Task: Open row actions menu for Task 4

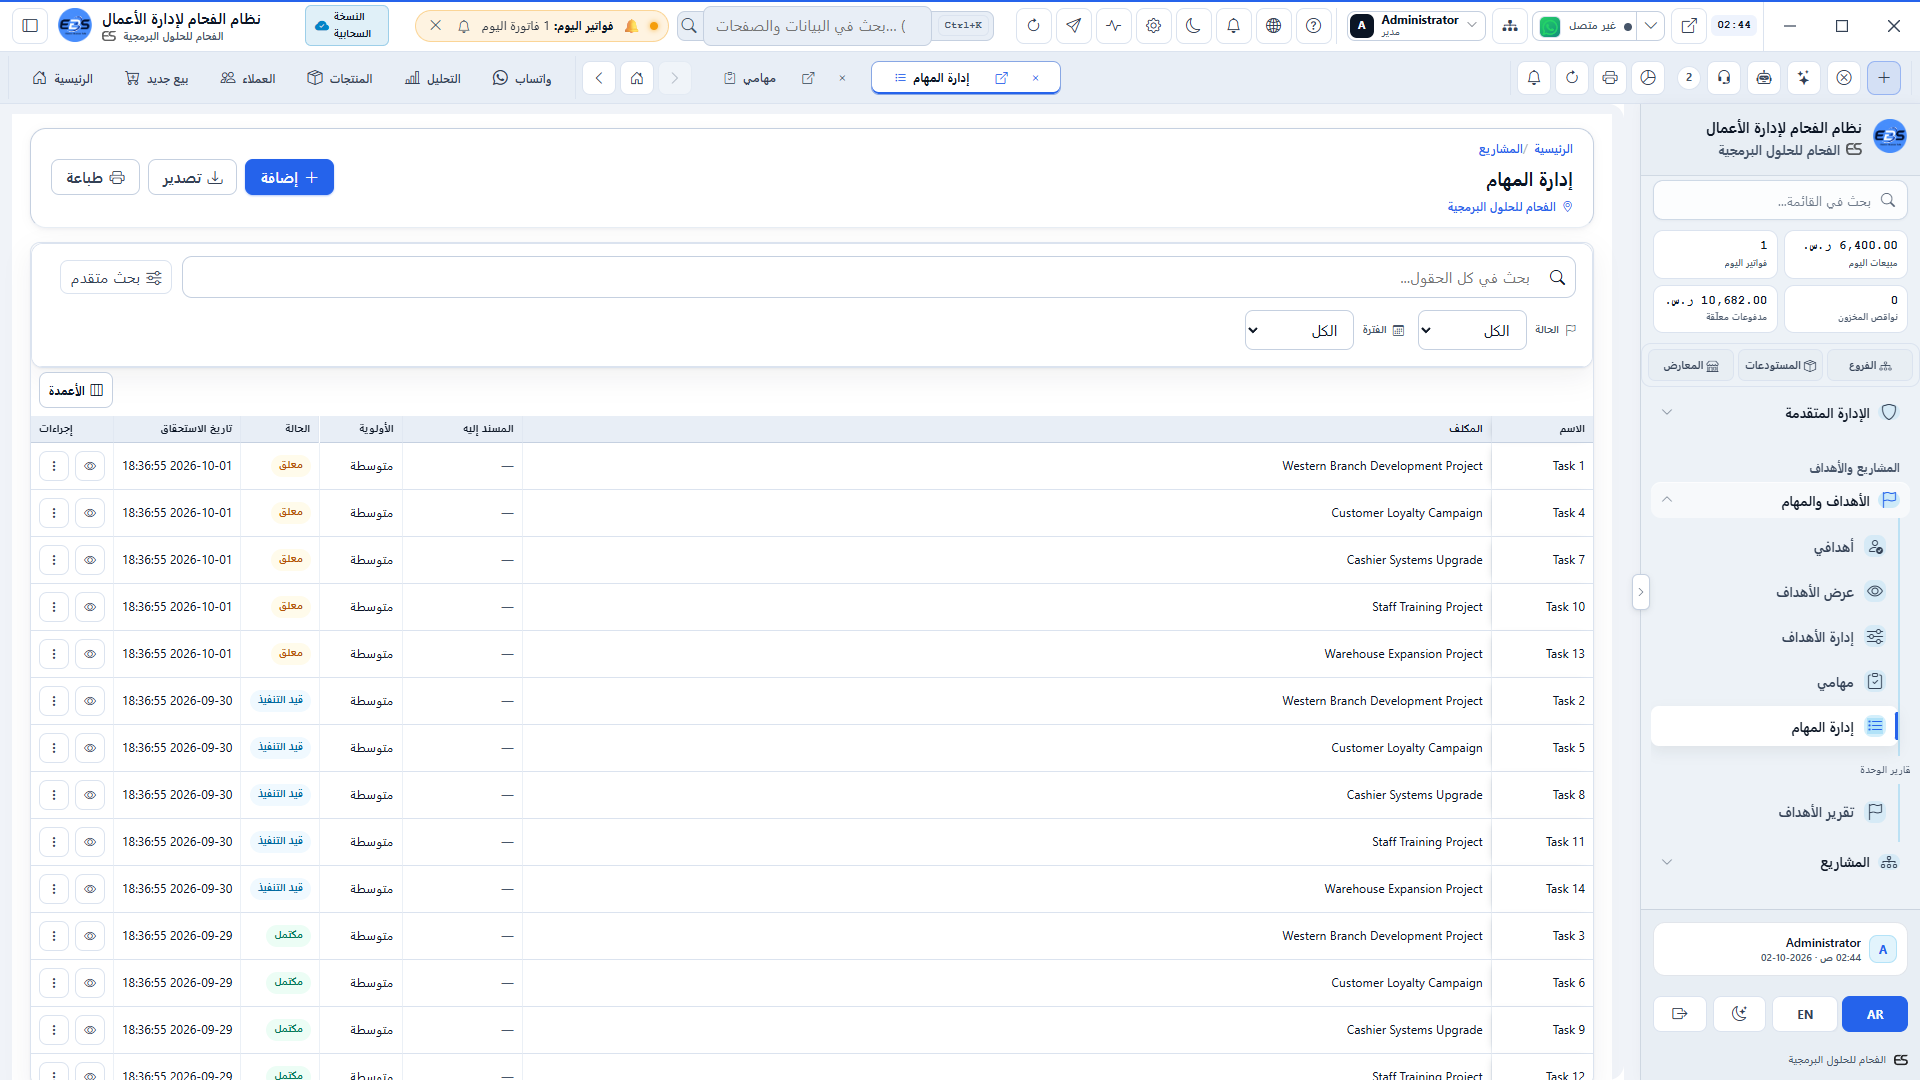Action: [54, 513]
